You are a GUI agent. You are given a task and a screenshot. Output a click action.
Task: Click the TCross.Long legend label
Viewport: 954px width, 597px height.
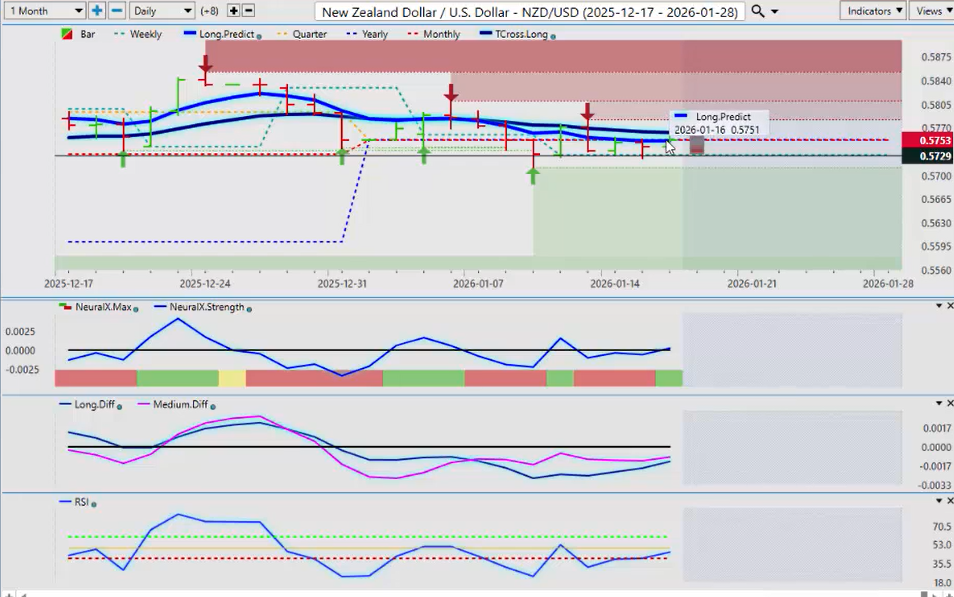click(523, 34)
